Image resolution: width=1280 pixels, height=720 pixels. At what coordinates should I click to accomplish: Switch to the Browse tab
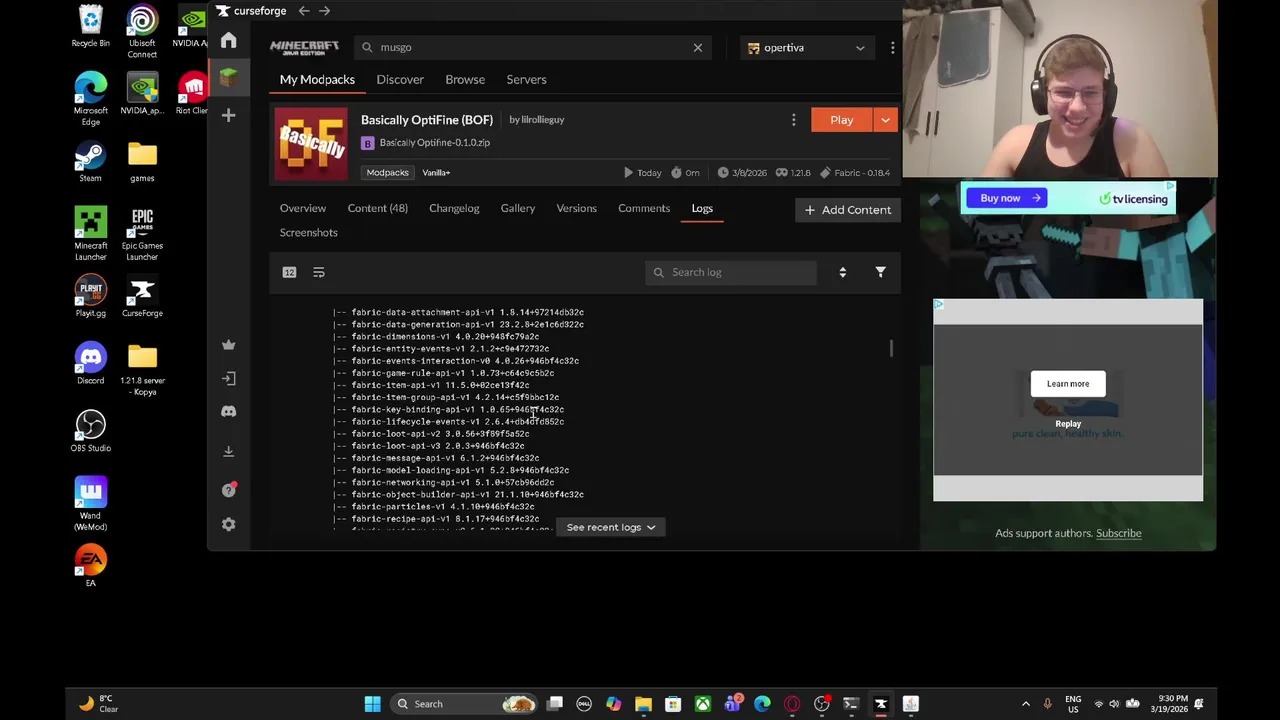pyautogui.click(x=465, y=79)
